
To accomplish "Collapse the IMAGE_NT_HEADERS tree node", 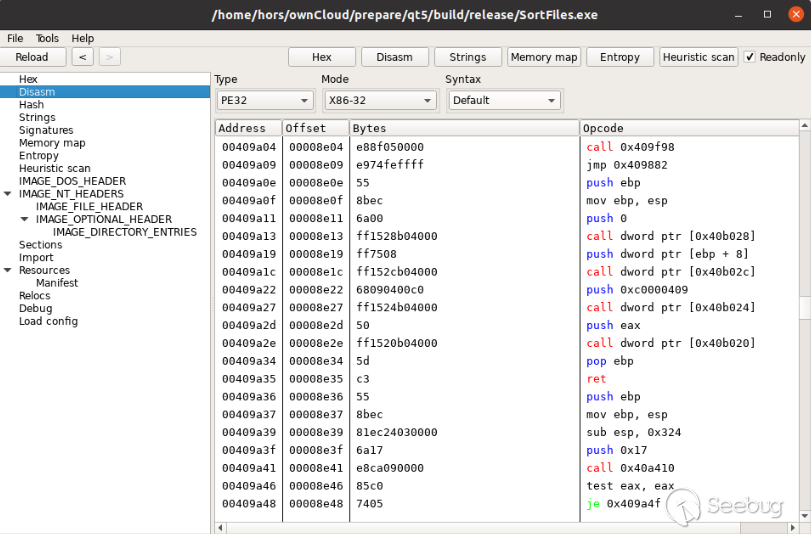I will tap(8, 194).
